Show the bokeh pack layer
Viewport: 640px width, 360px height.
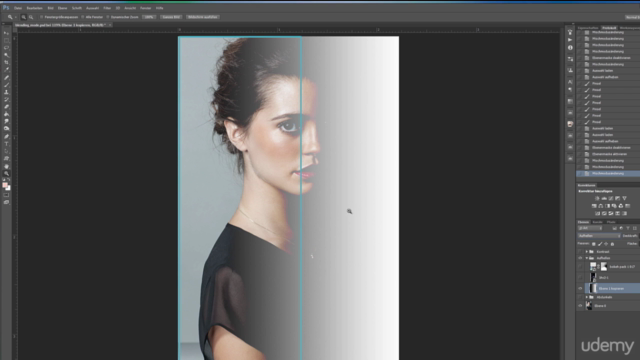580,267
